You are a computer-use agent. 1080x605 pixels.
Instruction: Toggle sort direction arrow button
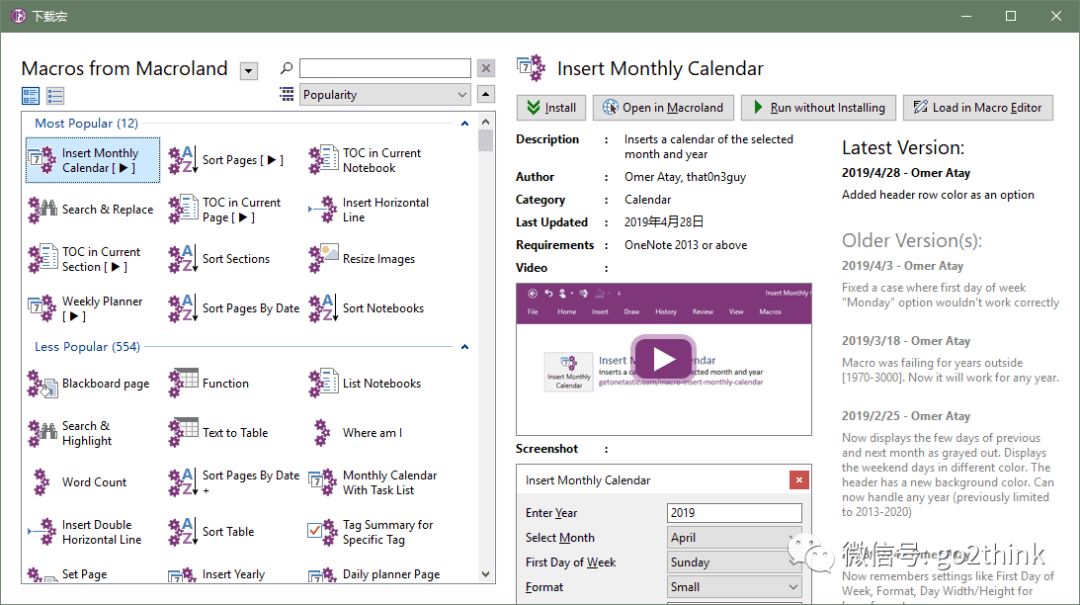[486, 94]
